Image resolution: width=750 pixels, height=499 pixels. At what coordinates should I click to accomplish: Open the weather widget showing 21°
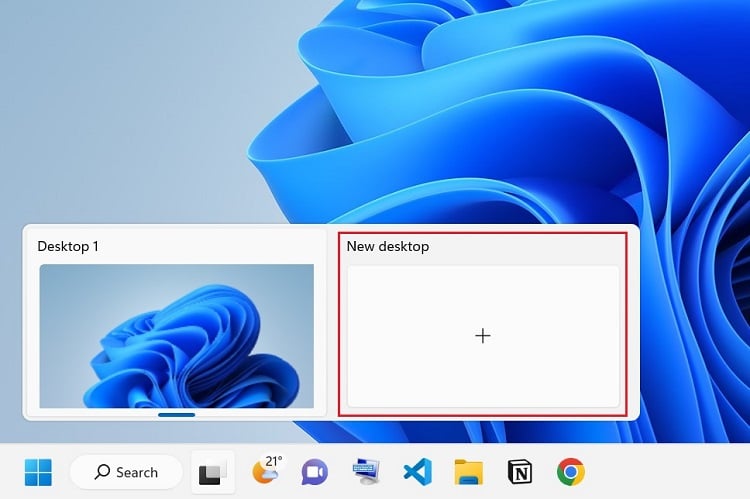coord(266,470)
